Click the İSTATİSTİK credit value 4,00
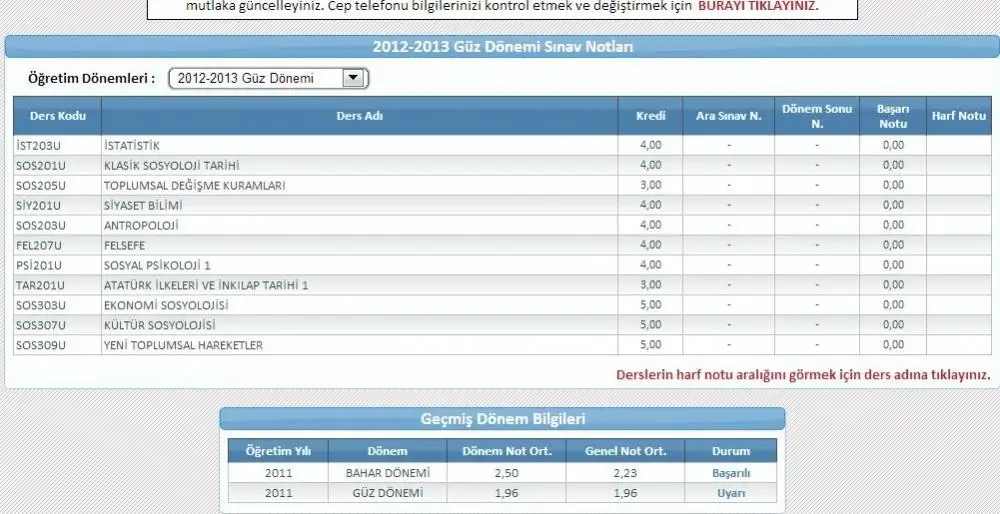The image size is (1000, 514). click(x=651, y=145)
